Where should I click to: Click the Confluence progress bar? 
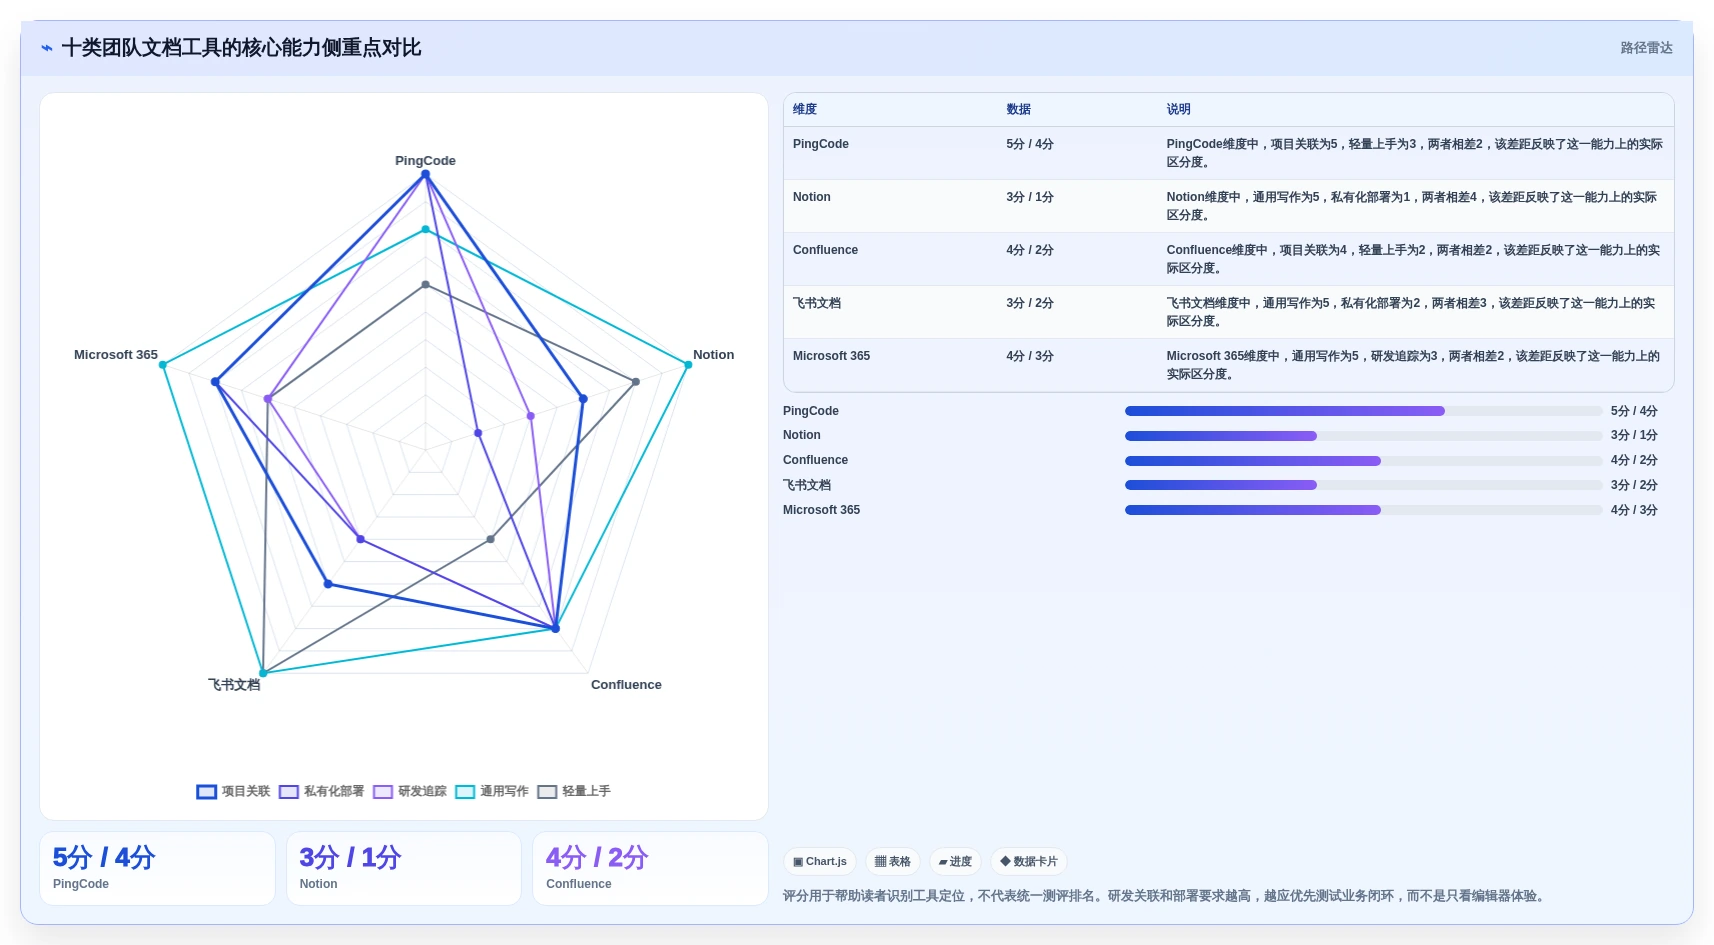(1363, 461)
